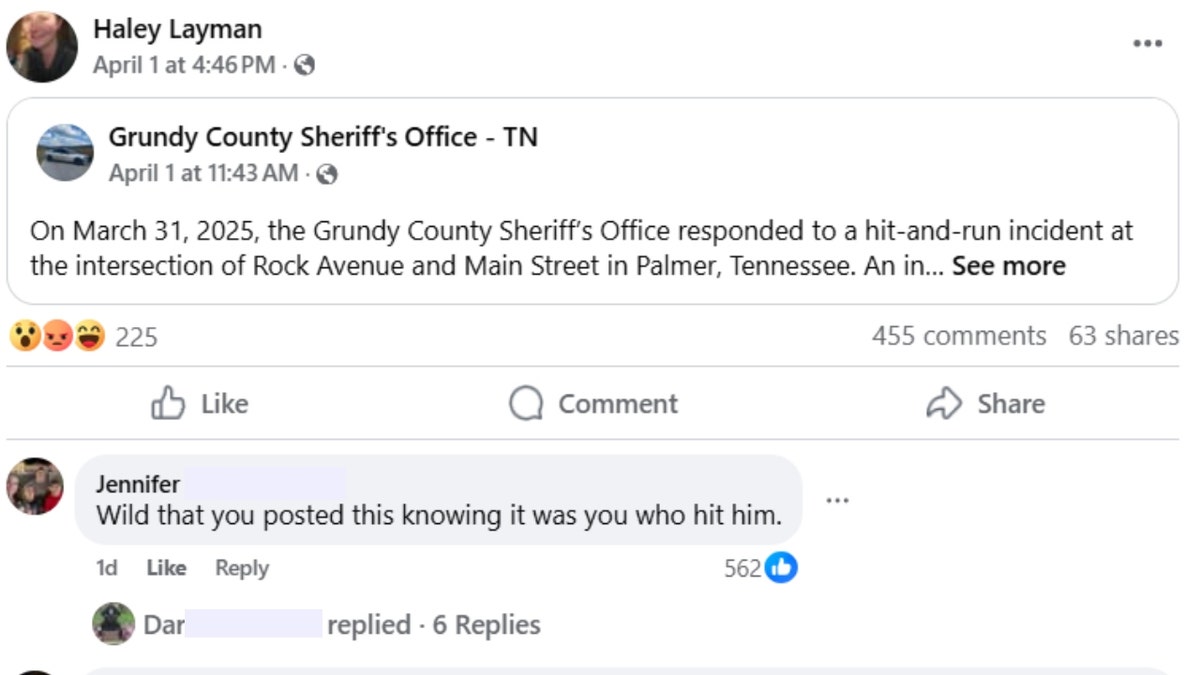Click the thumbs-up Like icon on post

[168, 404]
